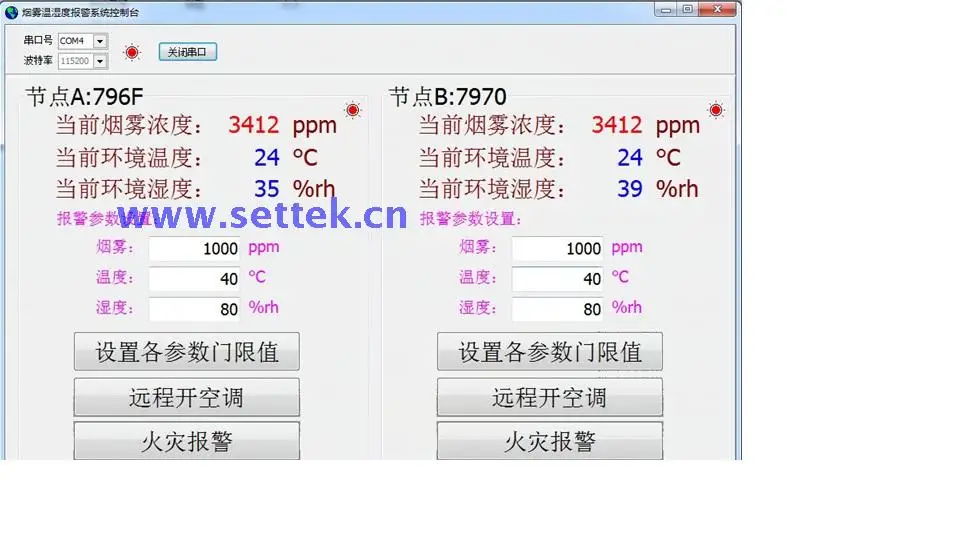The image size is (960, 540).
Task: Focus node A humidity threshold field 80
Action: 195,309
